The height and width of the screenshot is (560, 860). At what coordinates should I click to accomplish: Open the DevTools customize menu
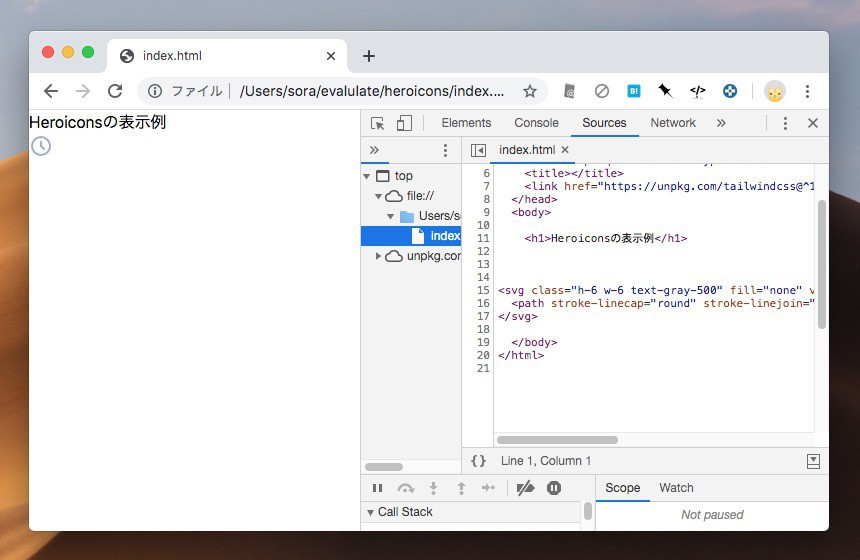[x=785, y=123]
